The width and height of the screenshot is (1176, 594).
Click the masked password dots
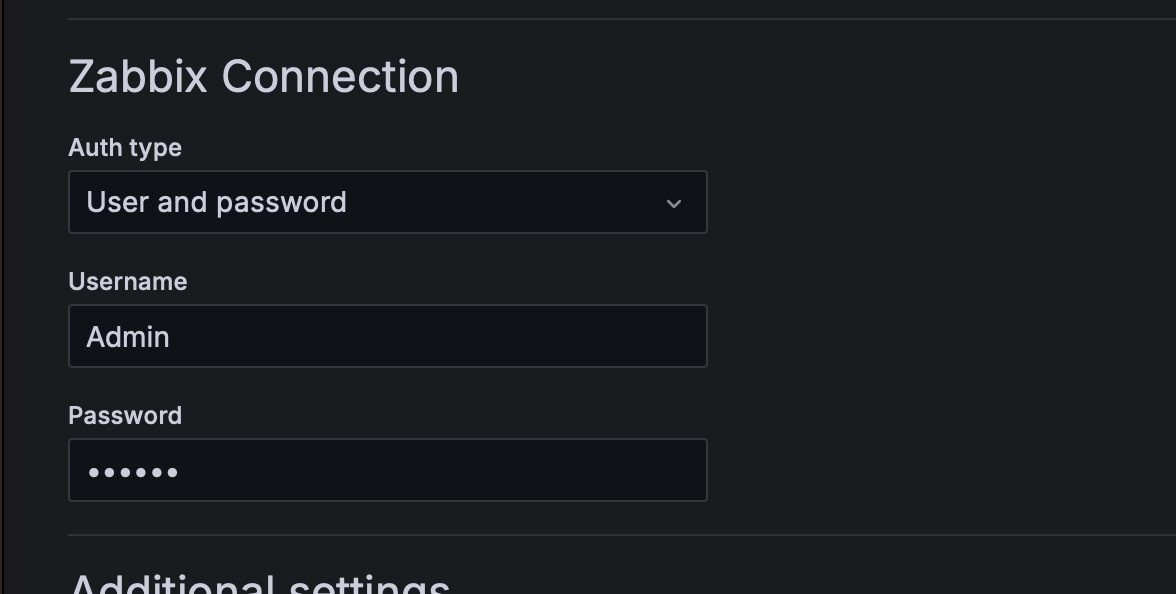(133, 471)
